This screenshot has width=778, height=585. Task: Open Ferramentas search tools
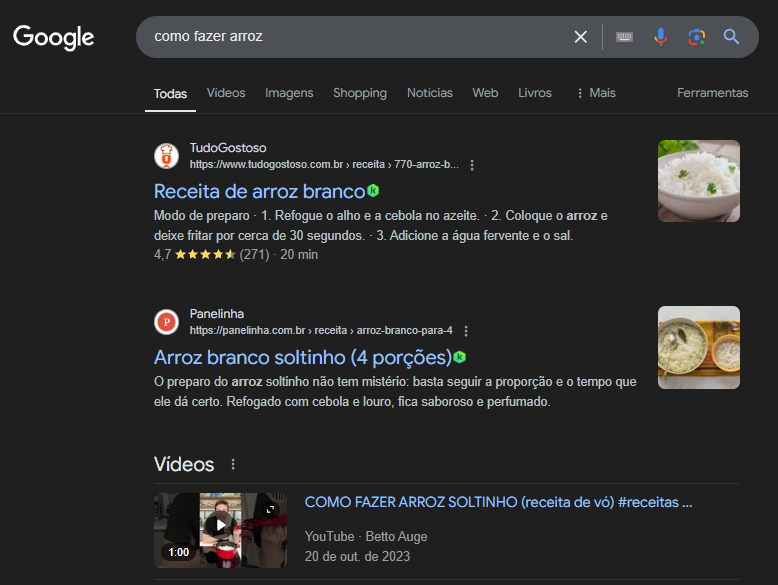713,93
